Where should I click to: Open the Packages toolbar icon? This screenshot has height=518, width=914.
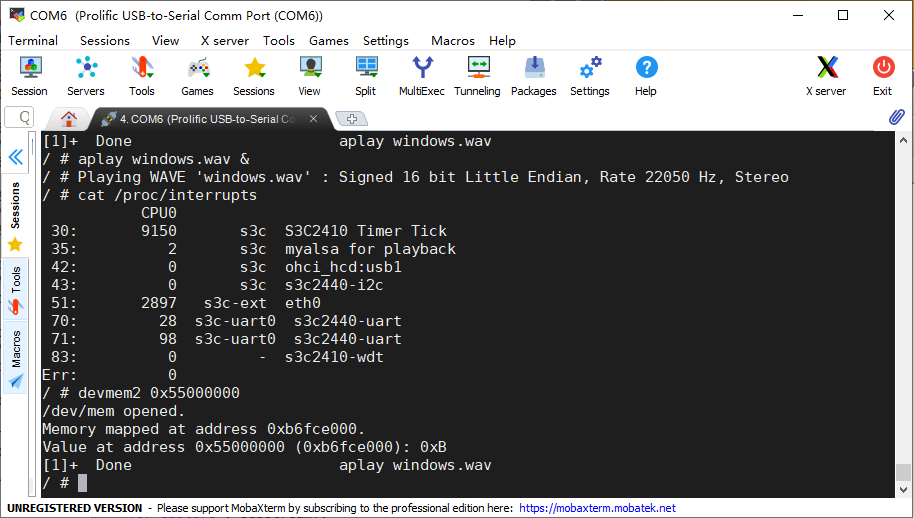click(533, 76)
